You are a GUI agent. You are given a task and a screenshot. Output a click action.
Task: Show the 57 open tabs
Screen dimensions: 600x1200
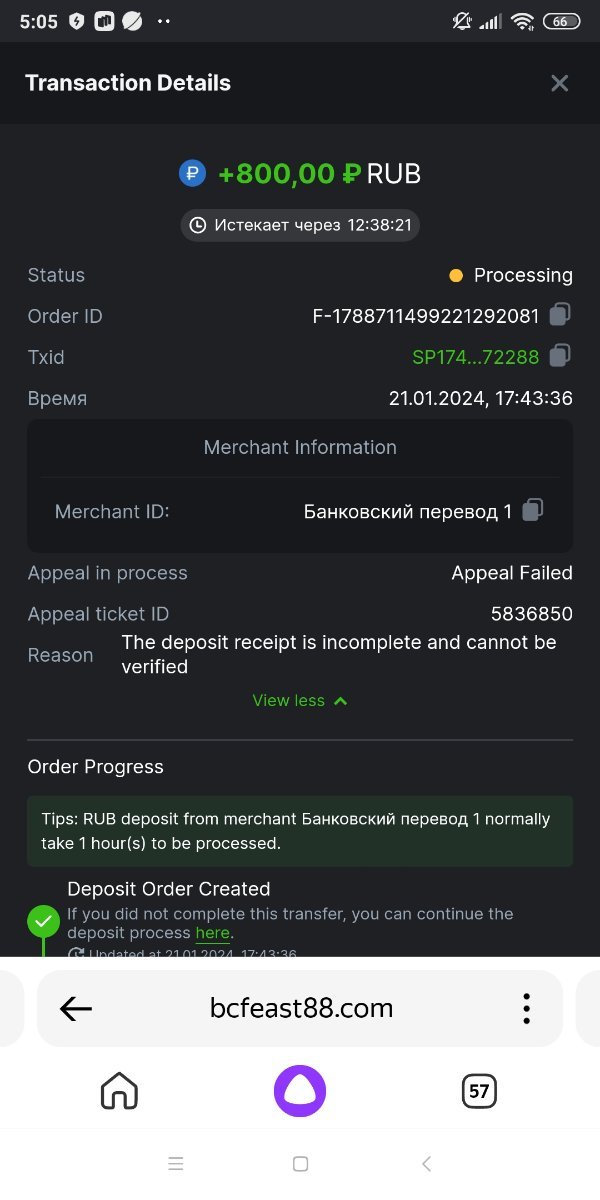click(479, 1090)
